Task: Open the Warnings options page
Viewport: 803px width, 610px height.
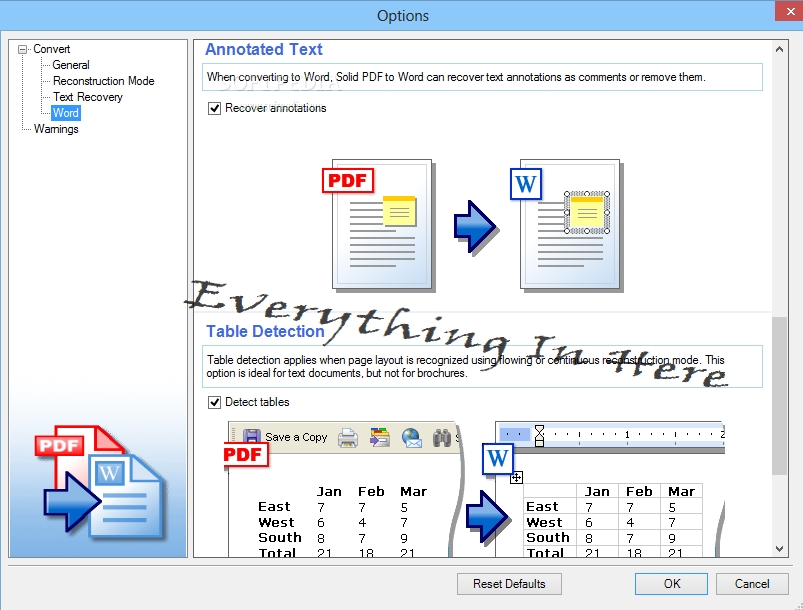Action: (x=56, y=129)
